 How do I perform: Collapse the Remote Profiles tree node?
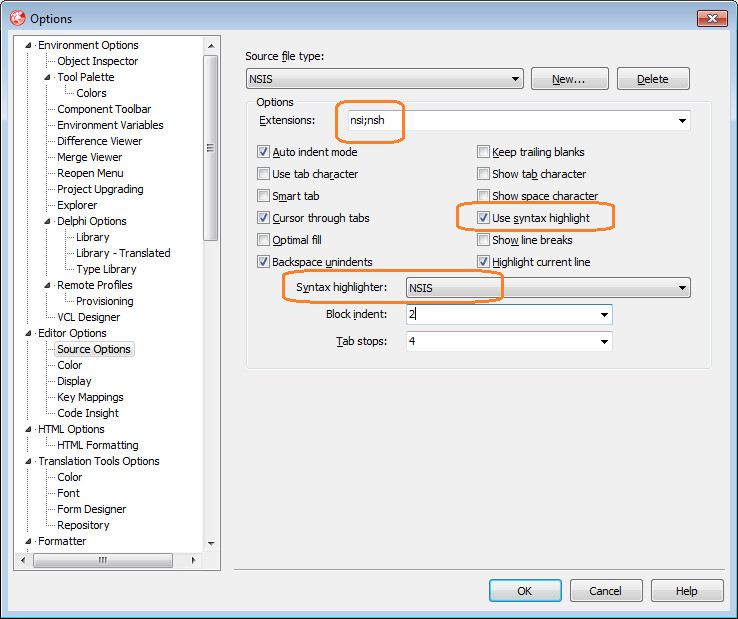pos(47,285)
